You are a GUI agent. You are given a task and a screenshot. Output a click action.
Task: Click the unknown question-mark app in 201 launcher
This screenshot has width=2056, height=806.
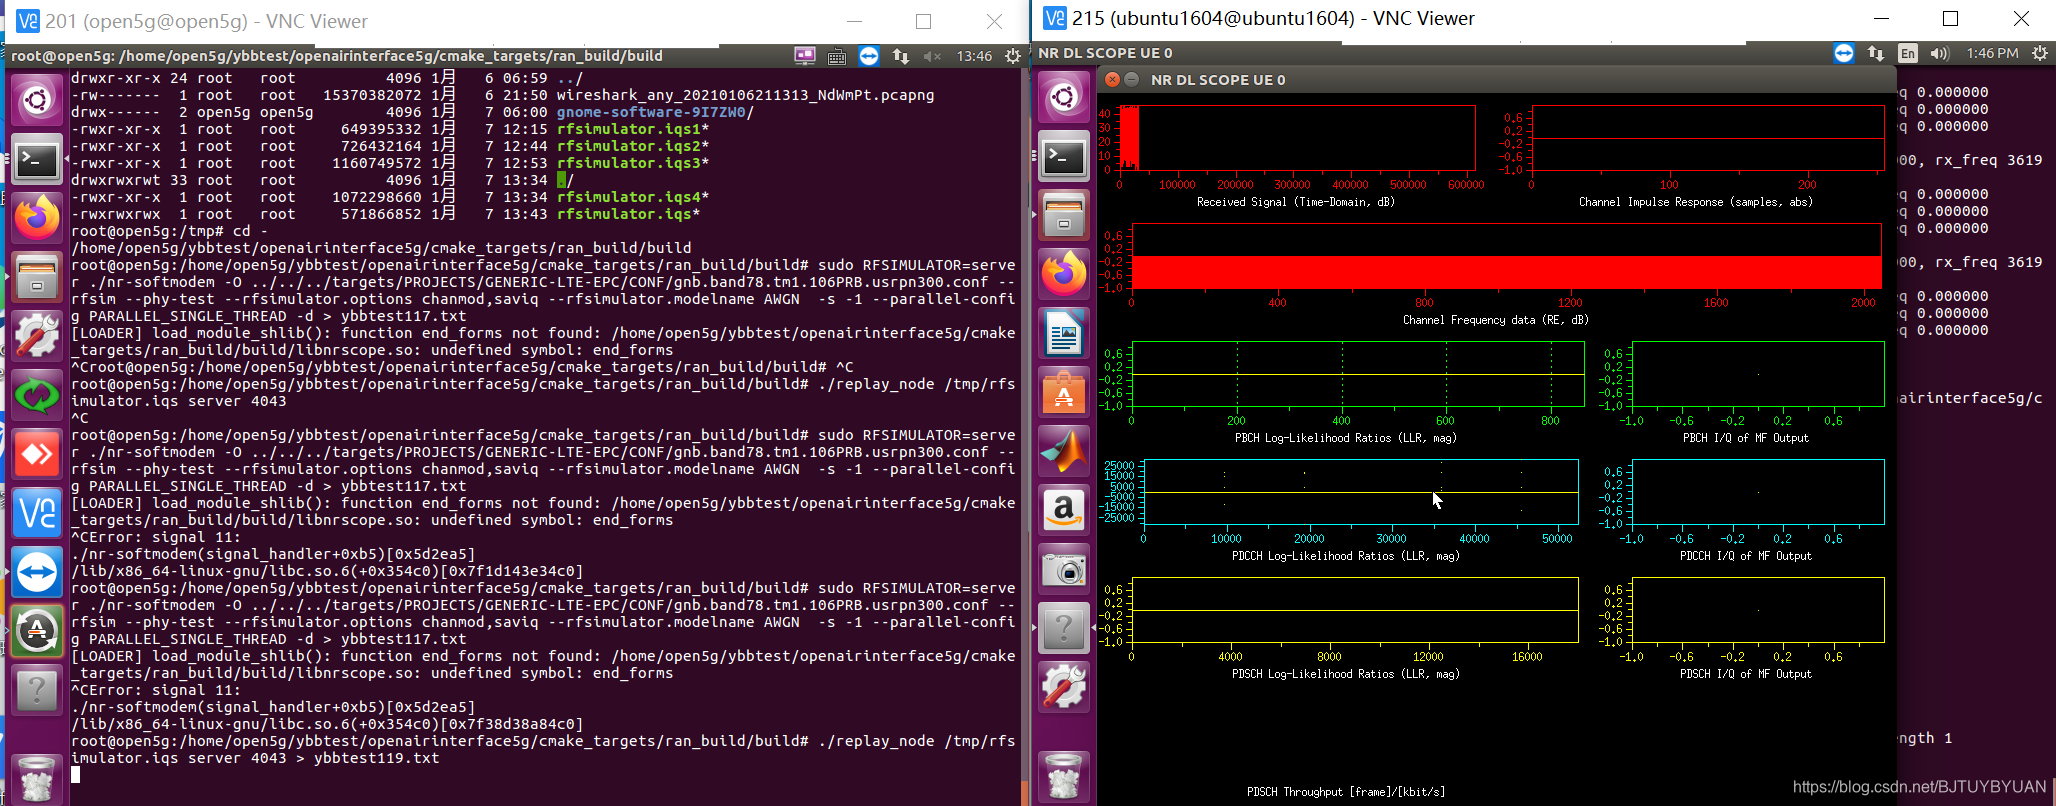(37, 690)
